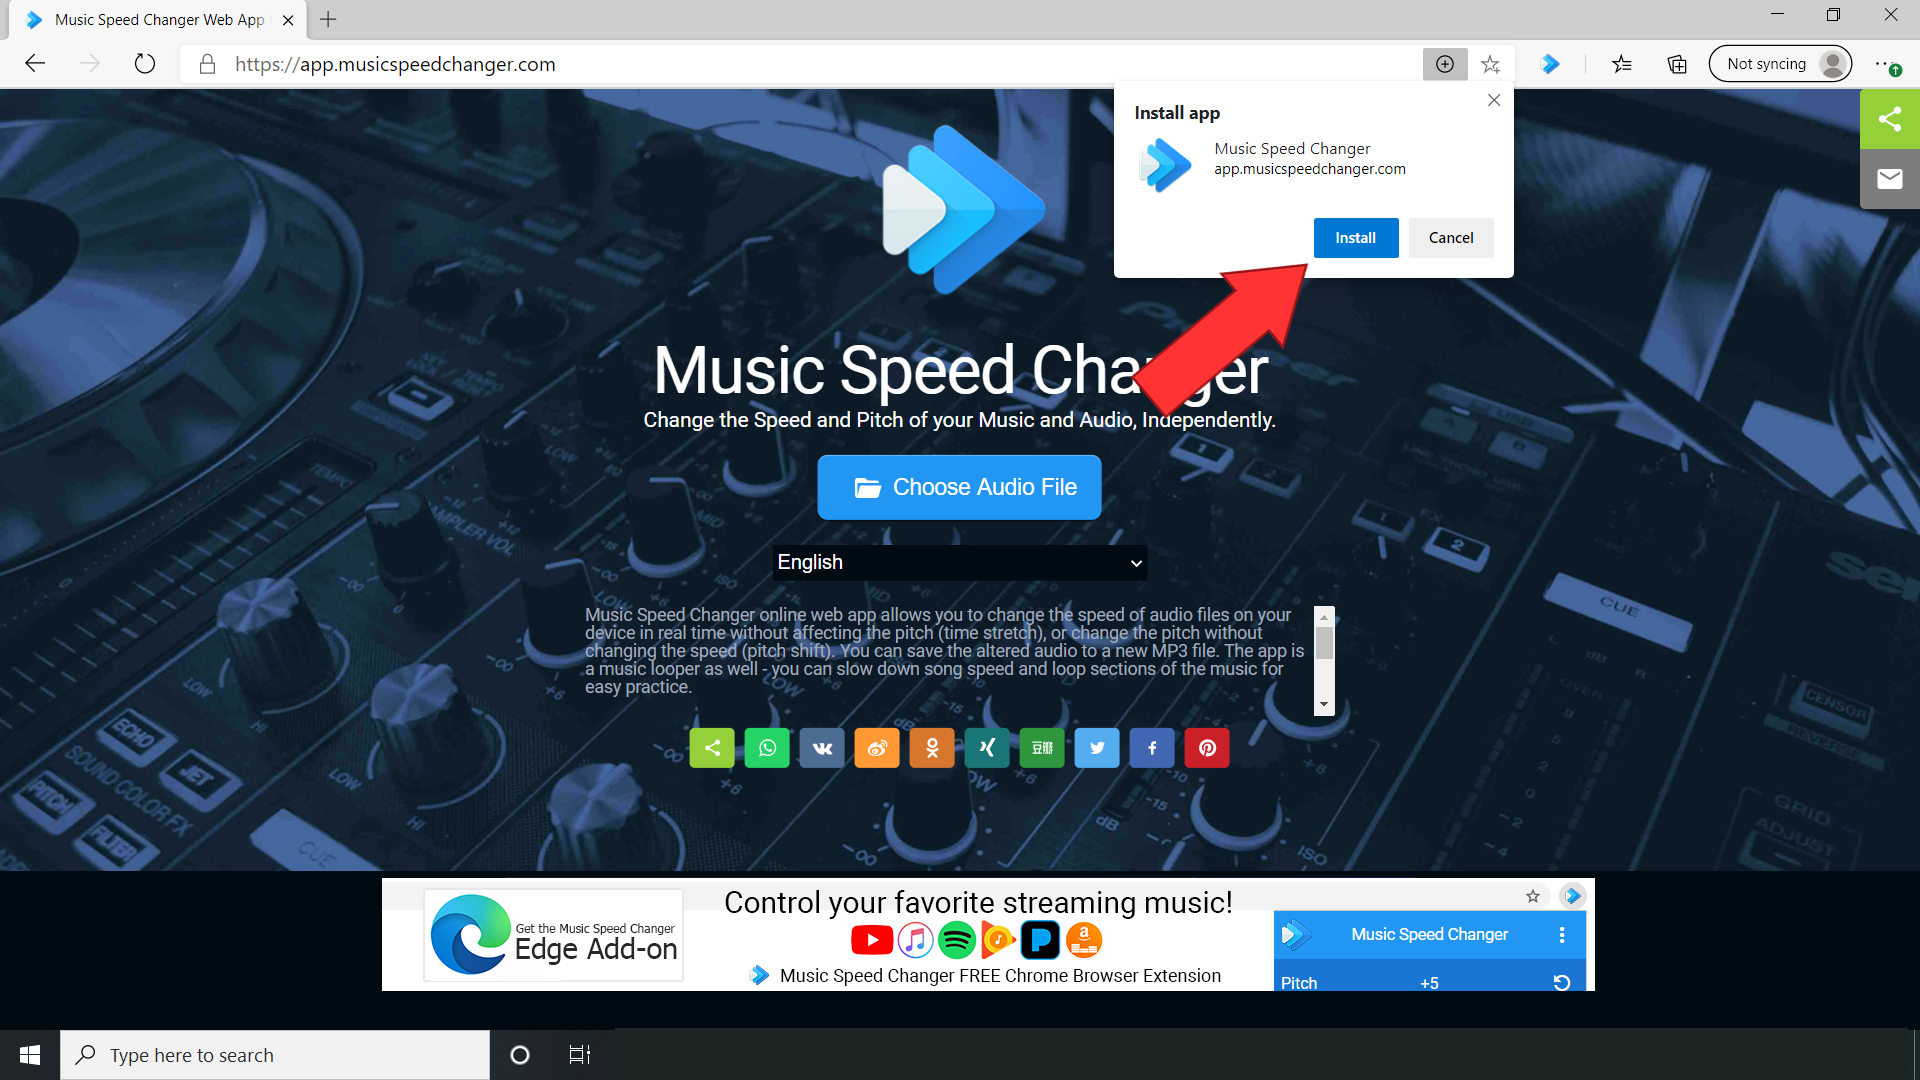The height and width of the screenshot is (1080, 1920).
Task: Click the Install button in the dialog
Action: pos(1356,237)
